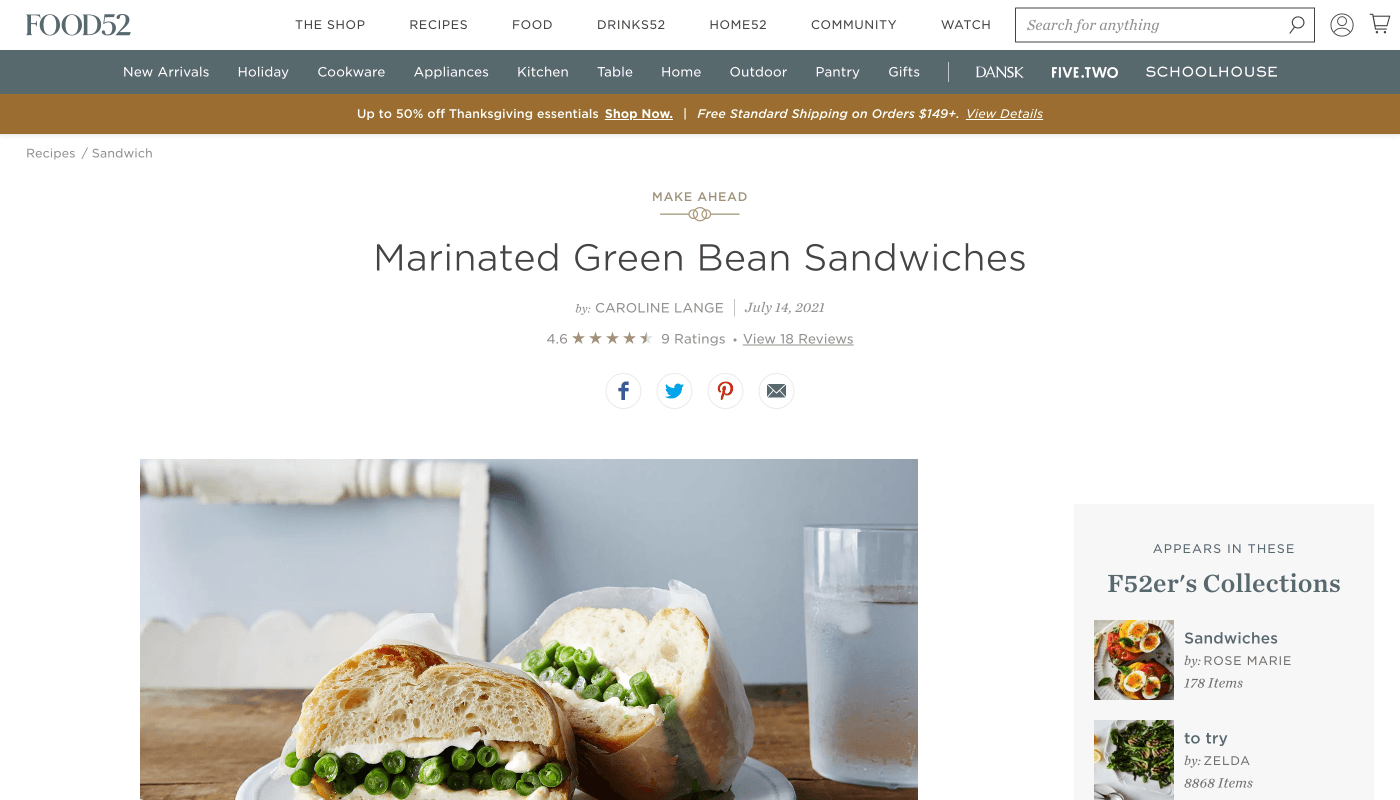Image resolution: width=1400 pixels, height=800 pixels.
Task: Open the Sandwiches collection thumbnail
Action: [1134, 660]
